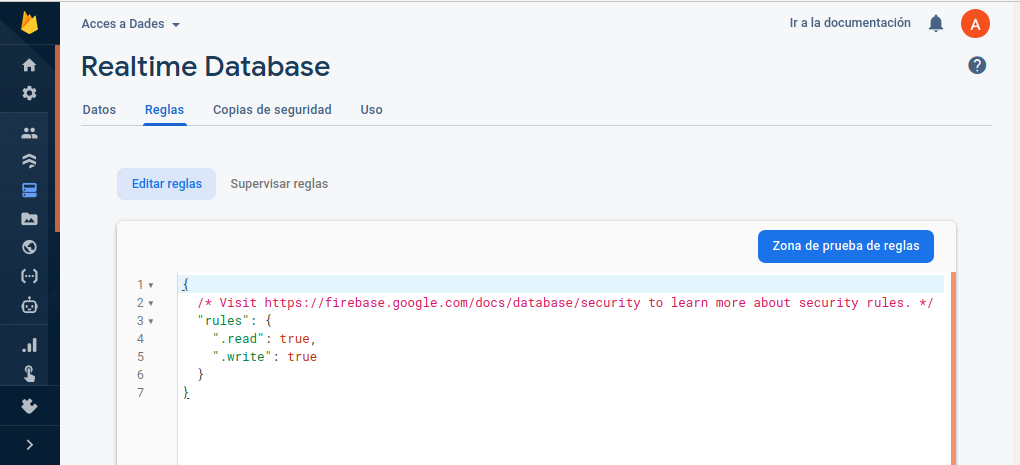
Task: Open Storage image icon in sidebar
Action: pyautogui.click(x=29, y=218)
